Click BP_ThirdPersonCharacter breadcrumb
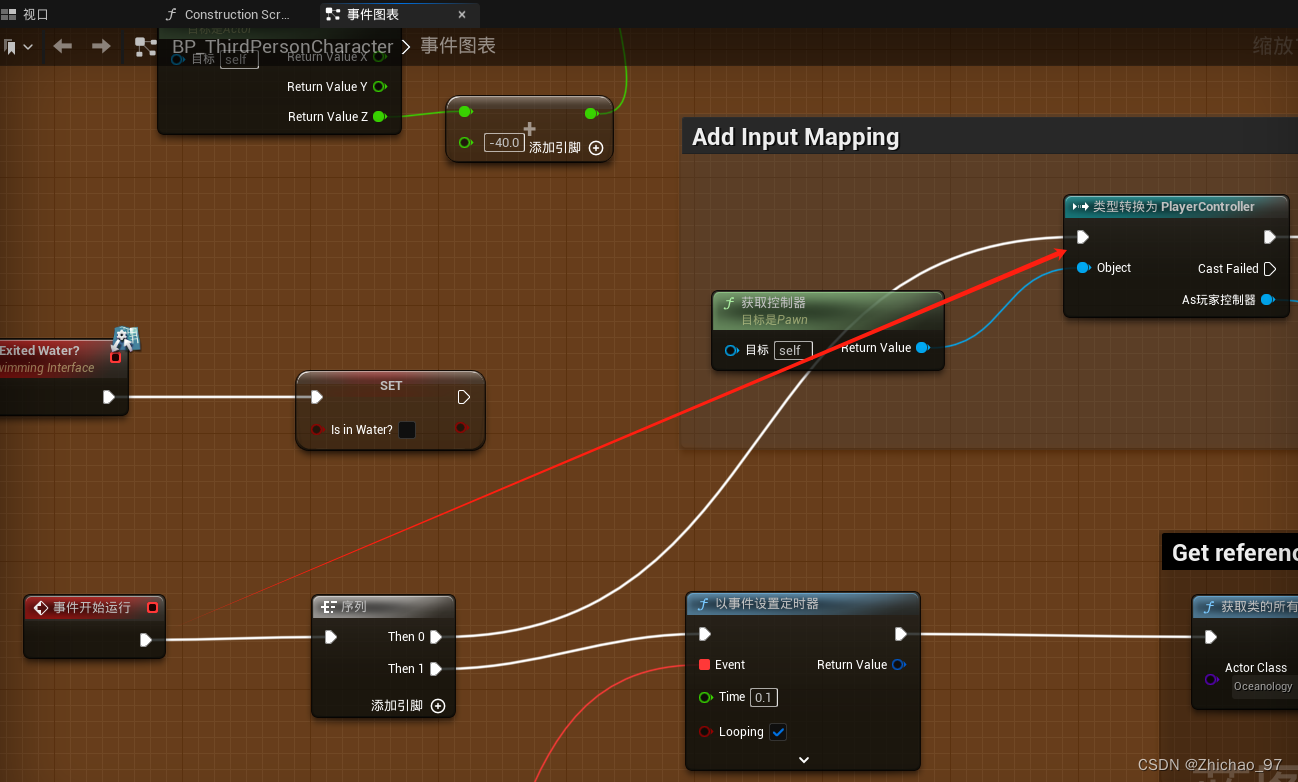Screen dimensions: 1298x782 283,47
